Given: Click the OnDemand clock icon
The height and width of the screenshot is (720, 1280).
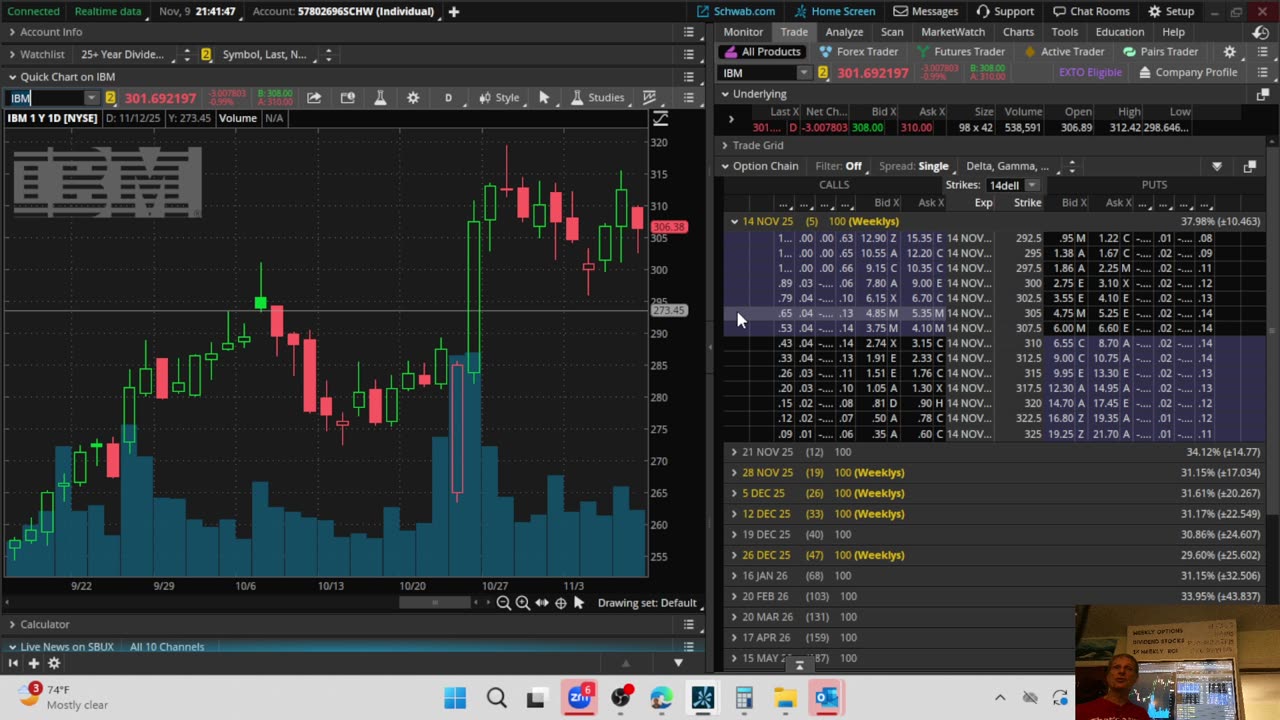Looking at the screenshot, I should click(1261, 32).
